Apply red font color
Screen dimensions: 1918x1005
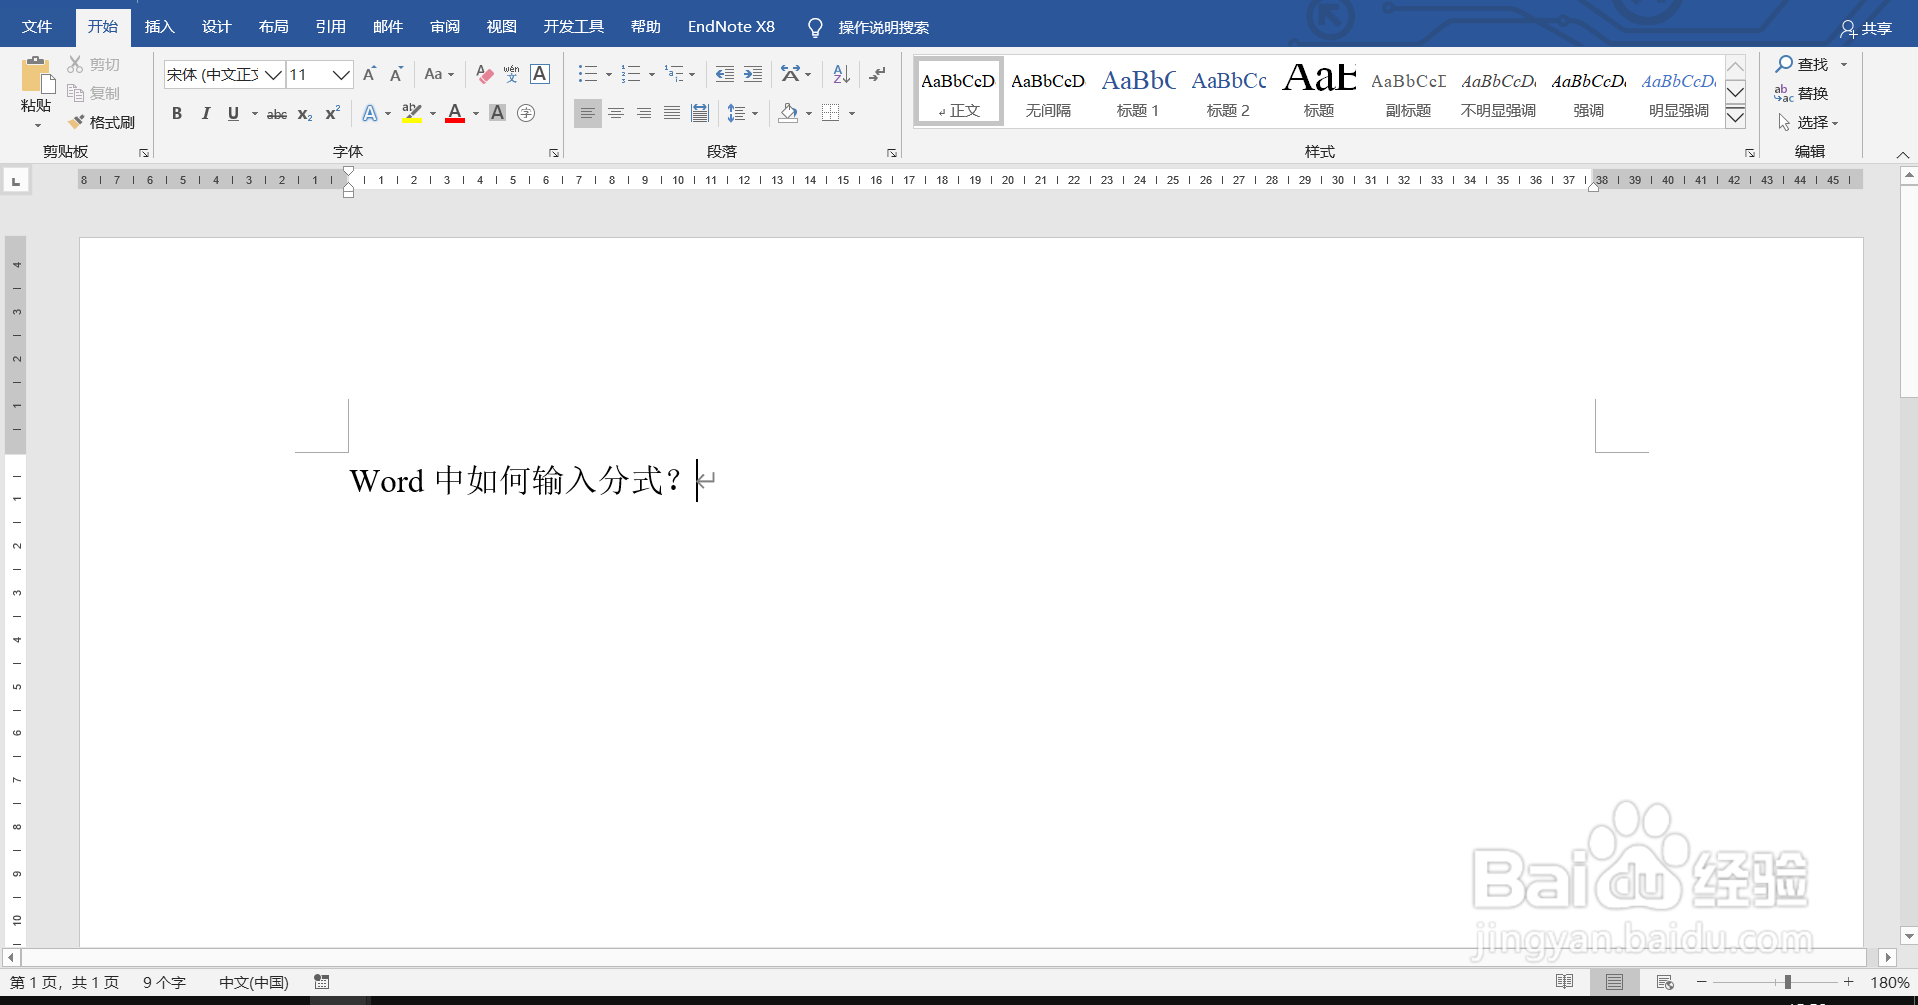(455, 113)
